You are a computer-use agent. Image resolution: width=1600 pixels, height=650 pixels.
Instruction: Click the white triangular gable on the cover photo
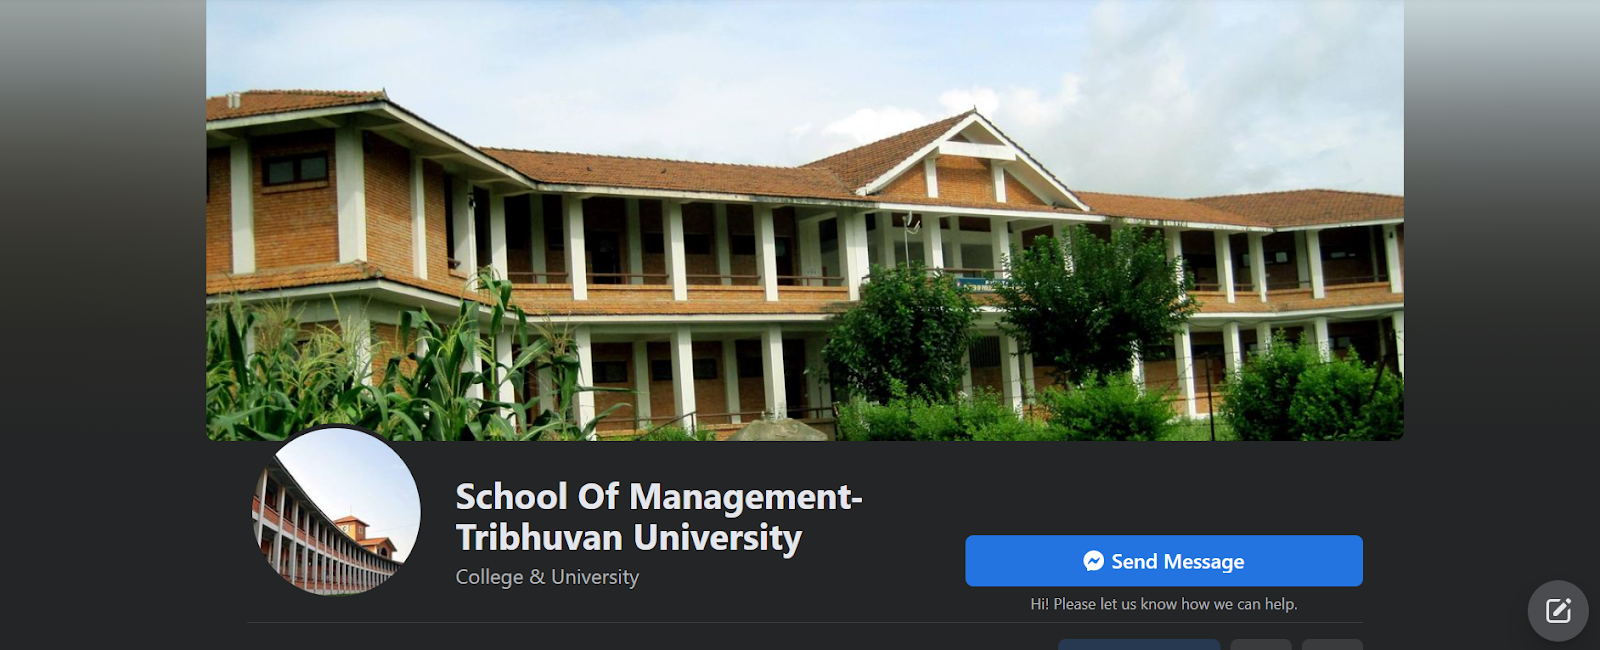coord(975,143)
